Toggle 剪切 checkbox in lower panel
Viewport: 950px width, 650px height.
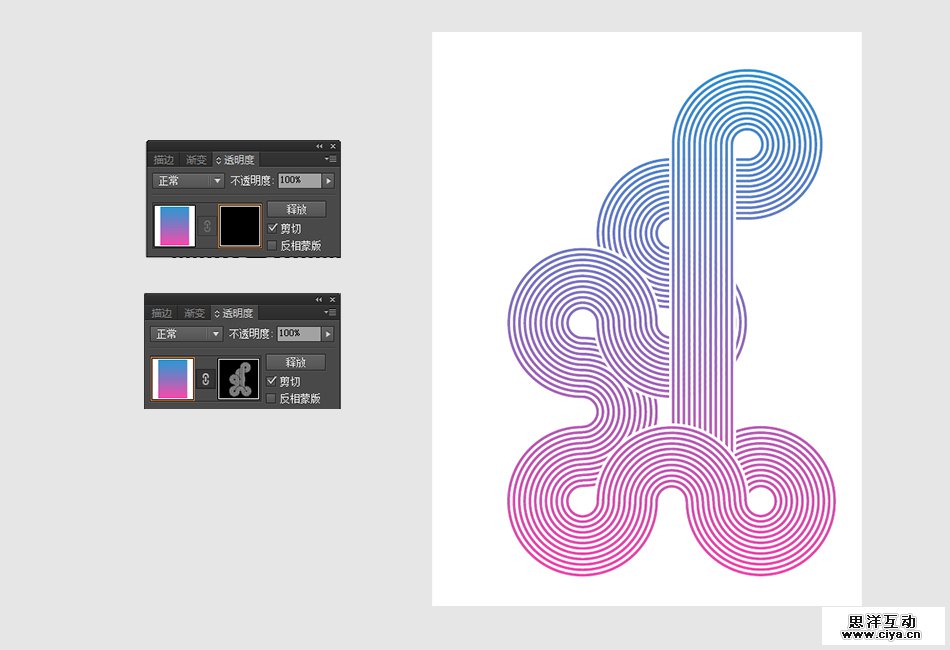pos(272,381)
